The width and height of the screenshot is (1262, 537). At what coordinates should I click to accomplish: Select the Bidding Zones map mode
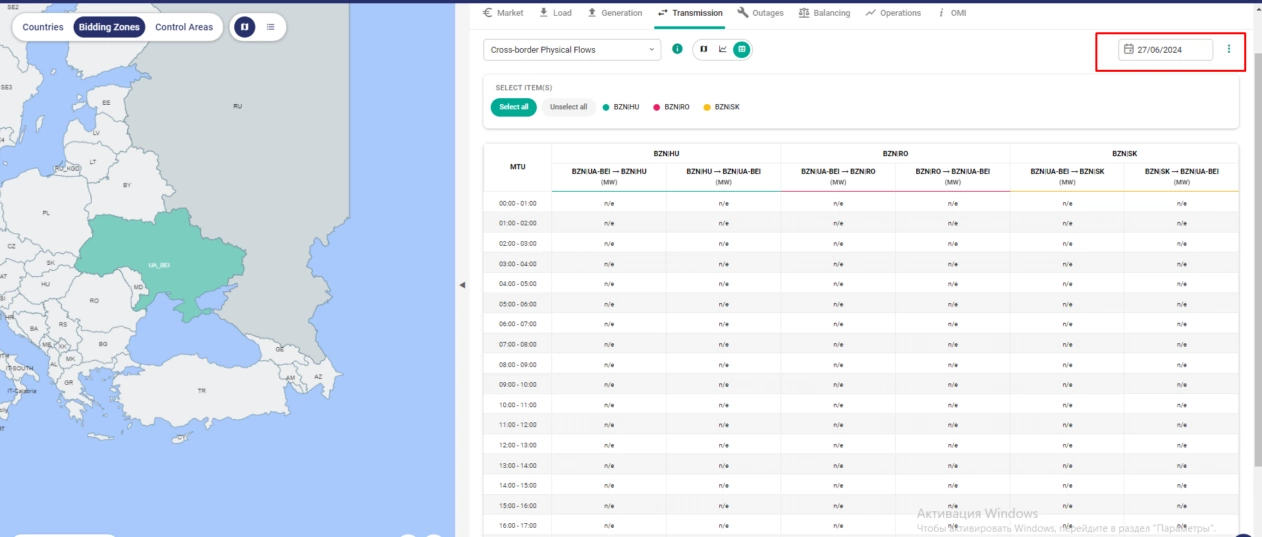(109, 27)
